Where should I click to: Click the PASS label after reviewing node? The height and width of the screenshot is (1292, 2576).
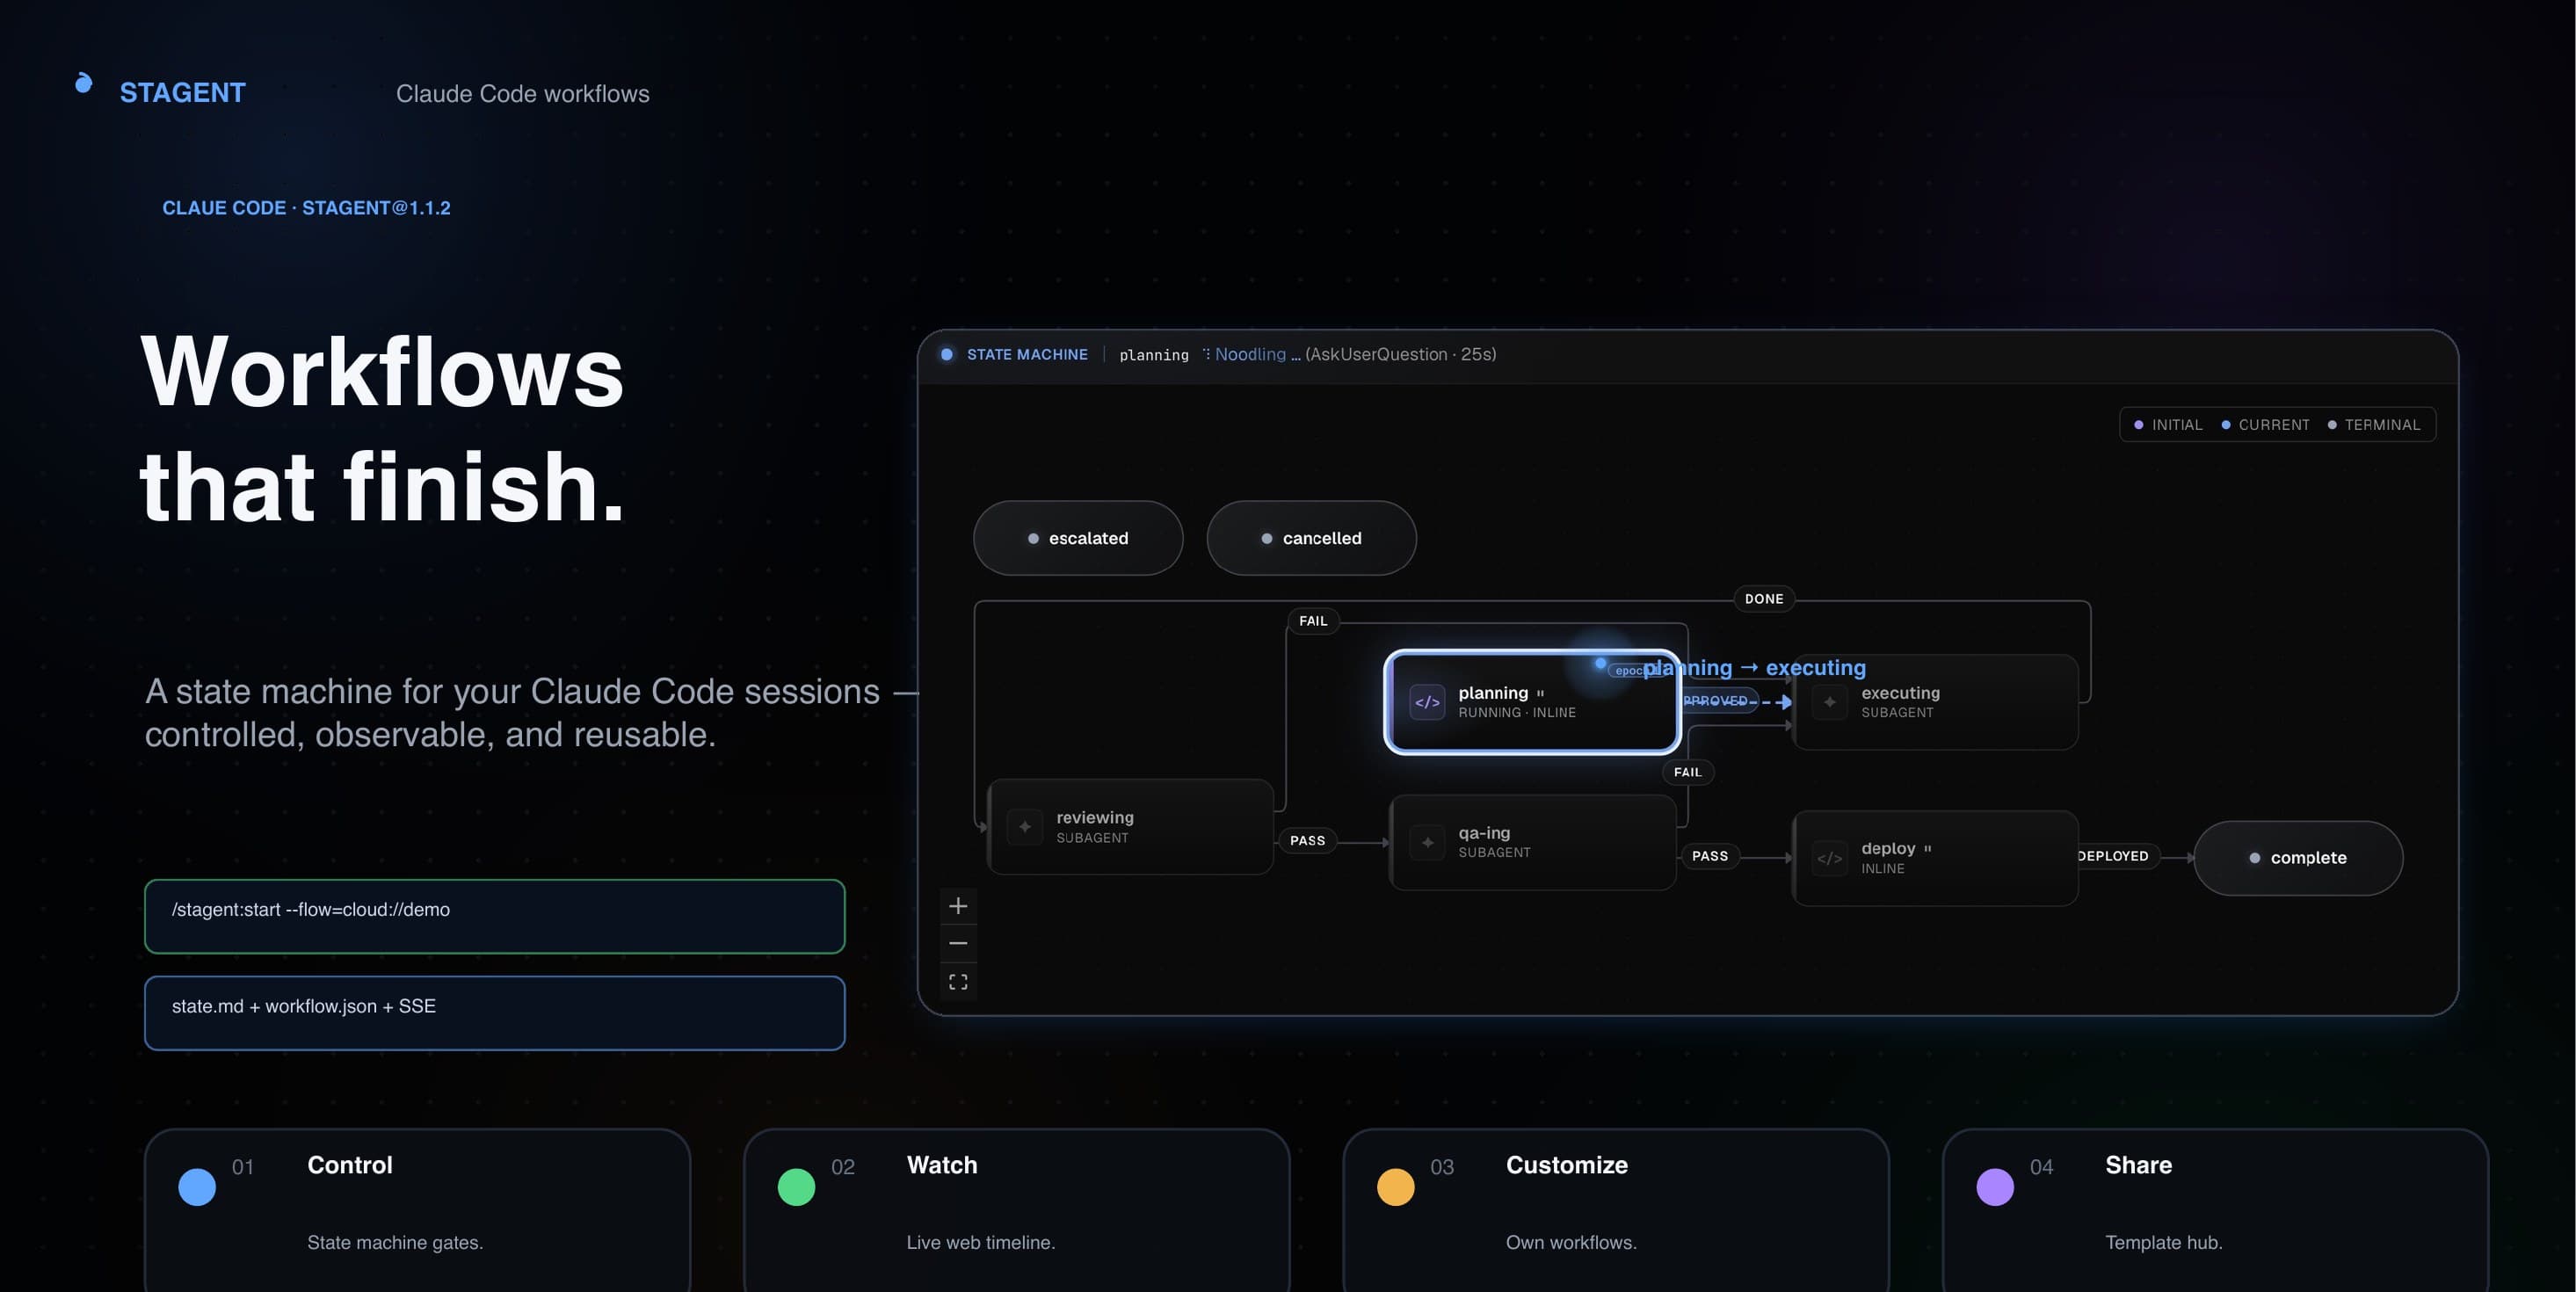point(1307,841)
